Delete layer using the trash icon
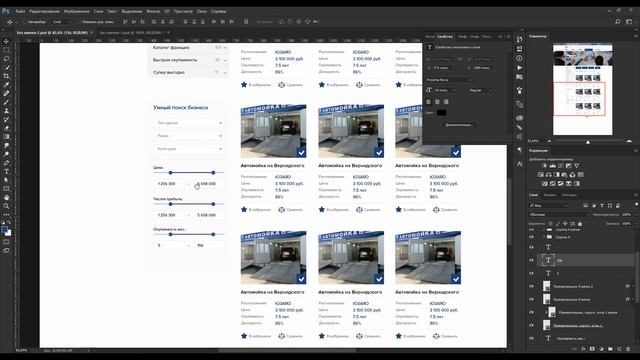 628,349
